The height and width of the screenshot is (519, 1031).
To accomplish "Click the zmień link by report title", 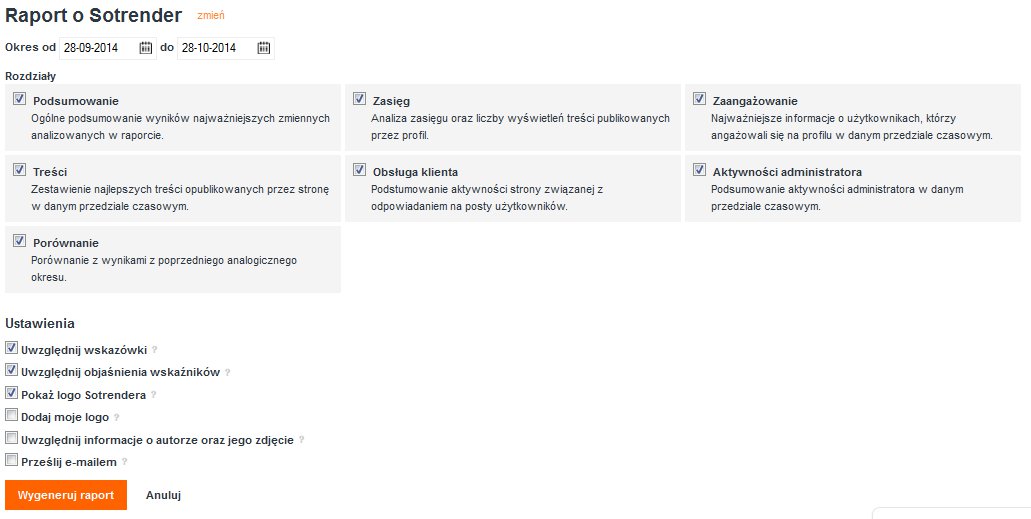I will (211, 16).
